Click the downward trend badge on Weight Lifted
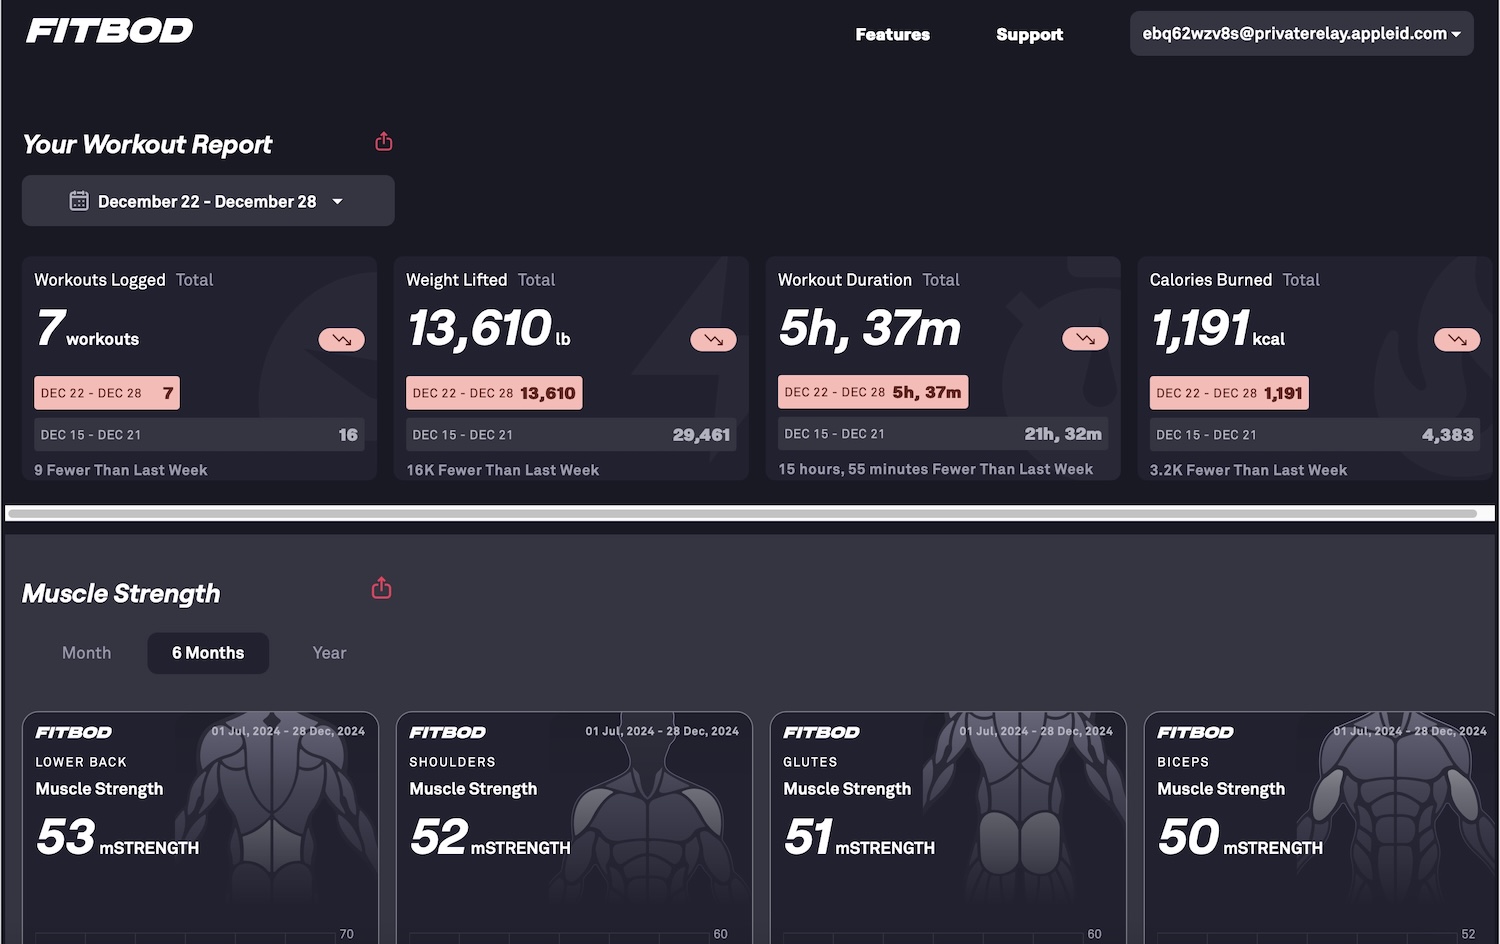 click(714, 340)
